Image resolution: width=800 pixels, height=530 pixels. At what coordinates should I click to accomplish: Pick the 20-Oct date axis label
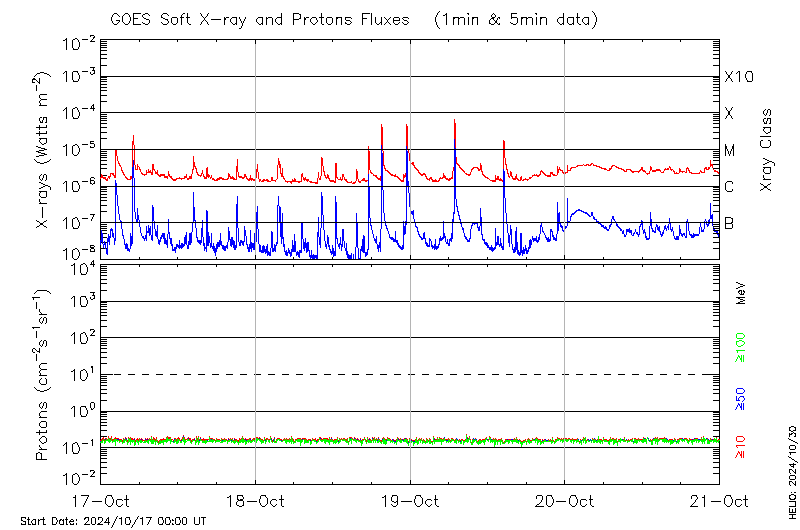[x=565, y=500]
